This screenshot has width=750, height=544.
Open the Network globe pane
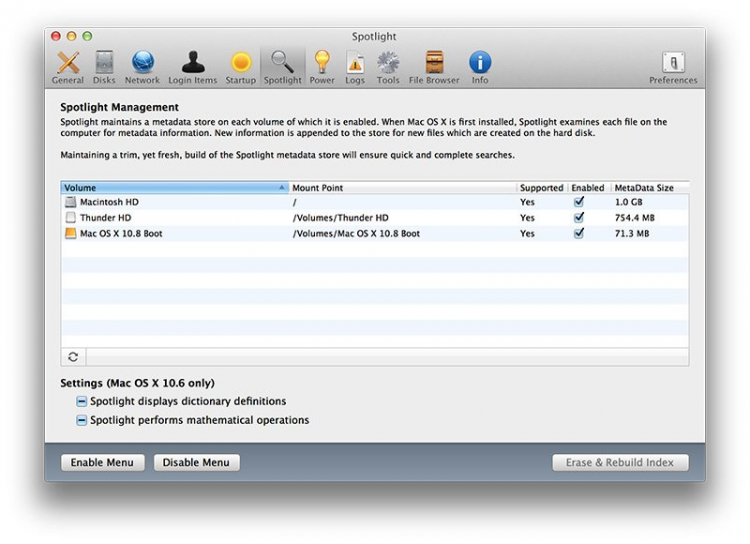143,67
